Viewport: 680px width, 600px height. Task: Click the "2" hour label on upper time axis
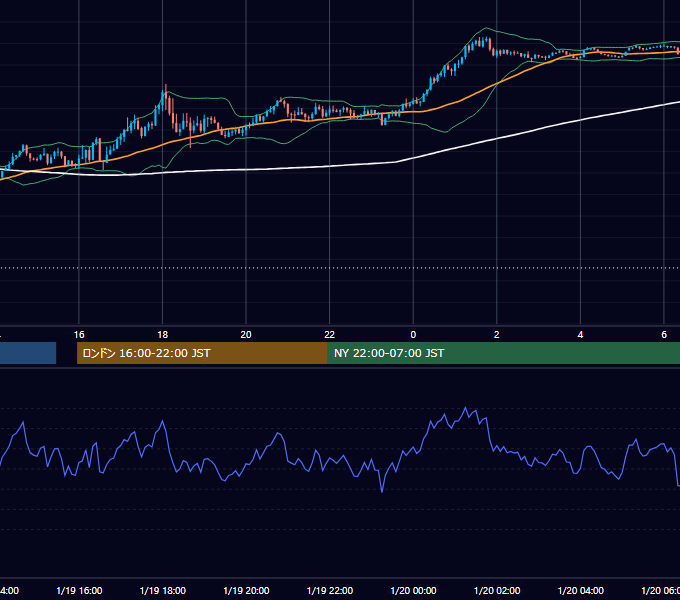point(497,335)
